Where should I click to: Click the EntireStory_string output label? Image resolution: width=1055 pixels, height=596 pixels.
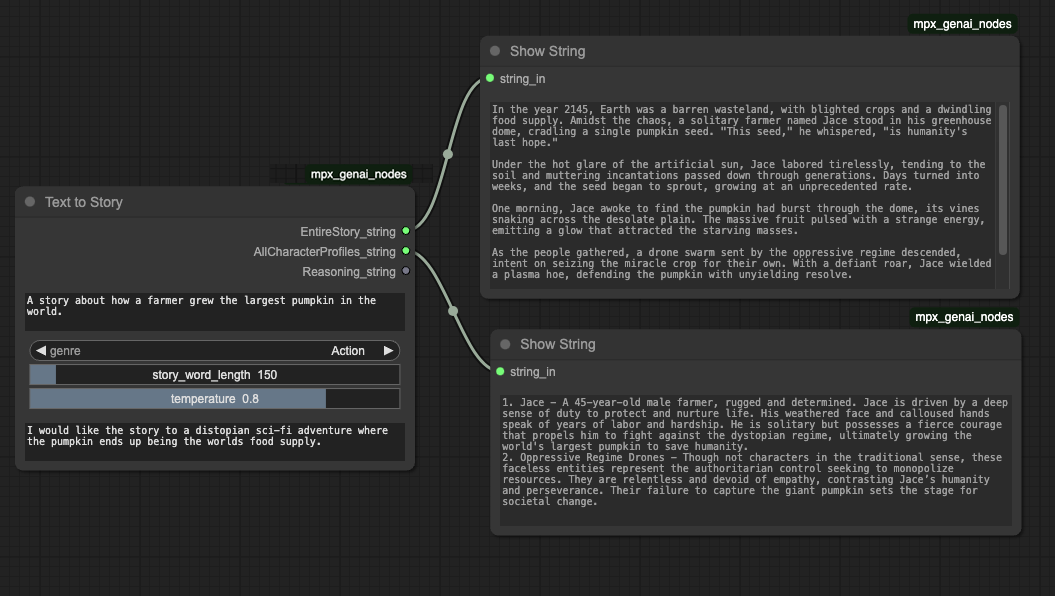348,231
